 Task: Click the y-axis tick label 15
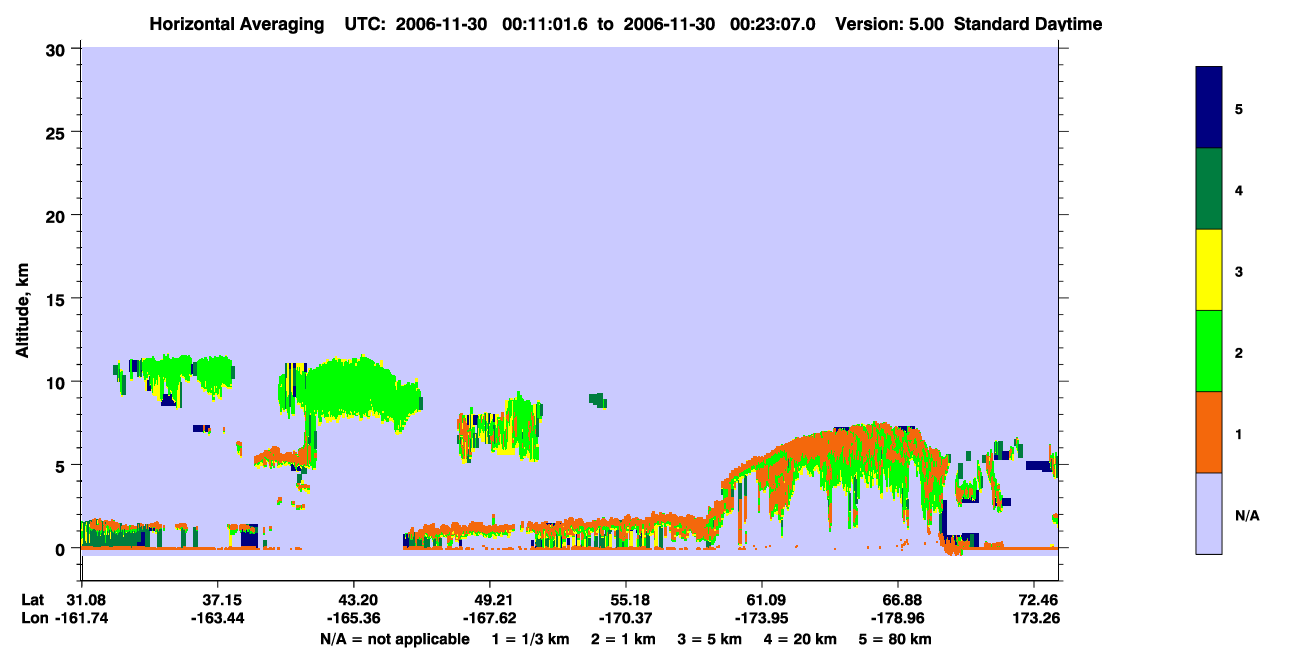[x=58, y=299]
